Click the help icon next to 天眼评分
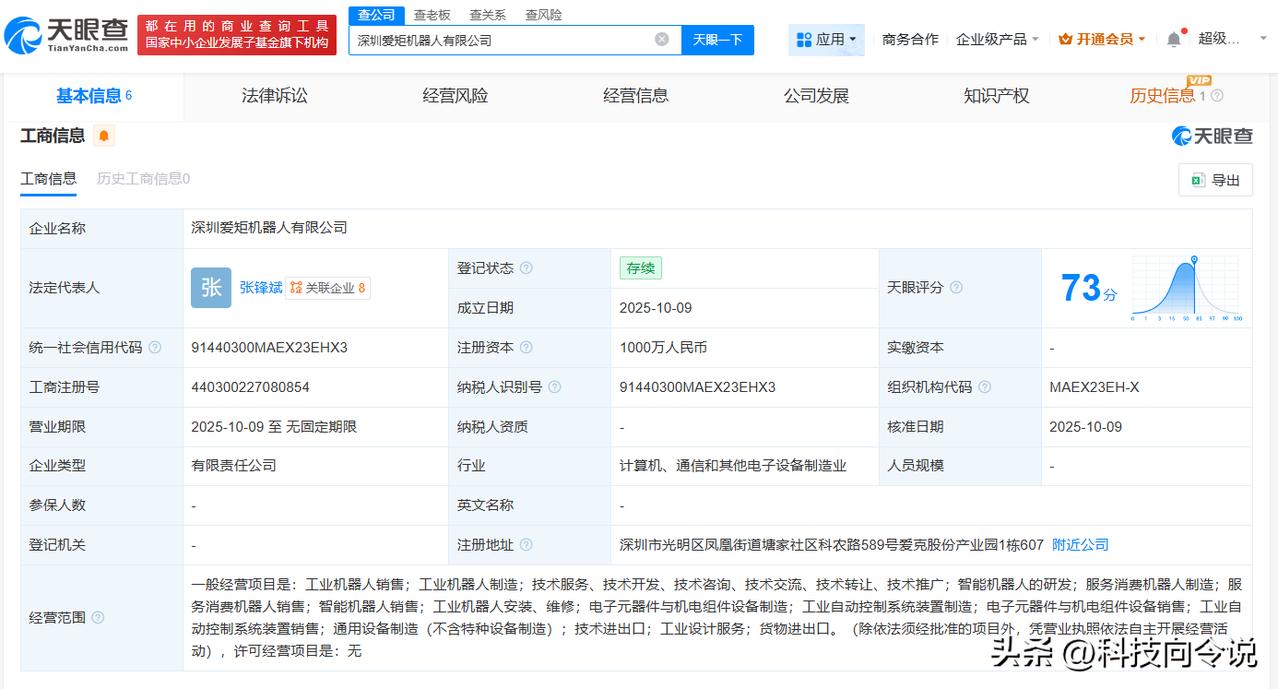 pos(956,287)
